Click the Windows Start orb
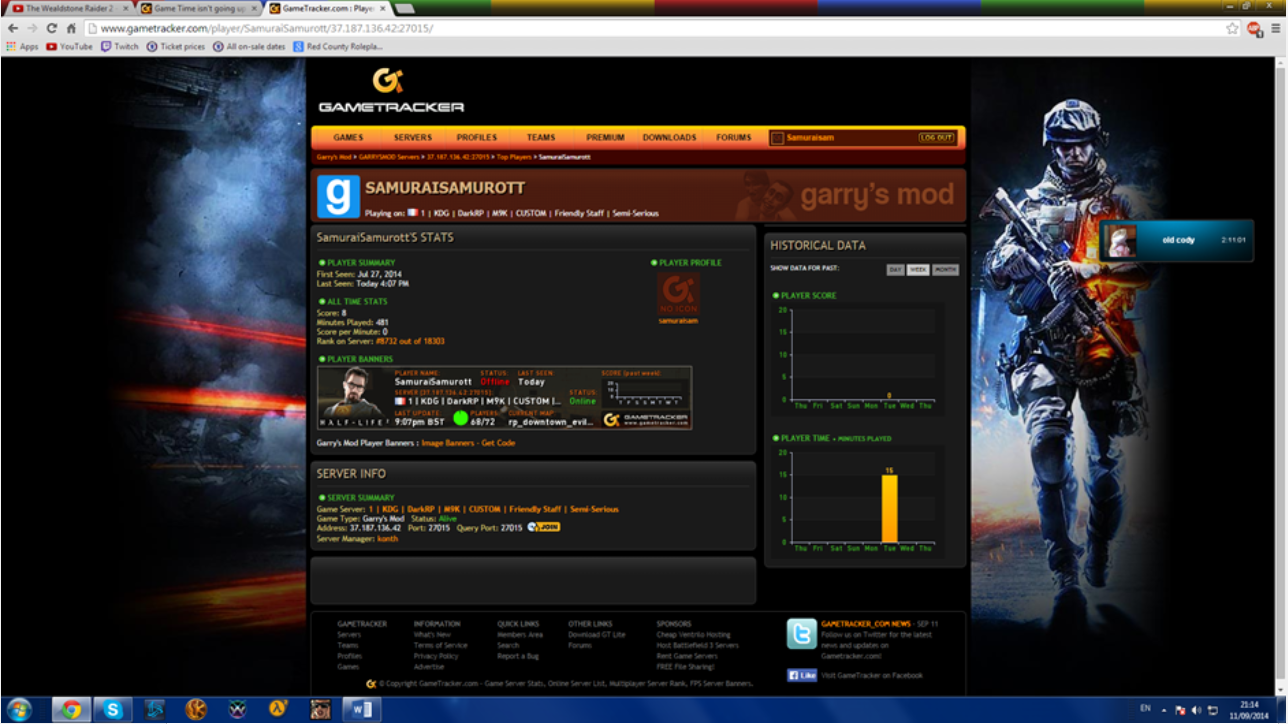Screen dimensions: 1288x724 (19, 709)
